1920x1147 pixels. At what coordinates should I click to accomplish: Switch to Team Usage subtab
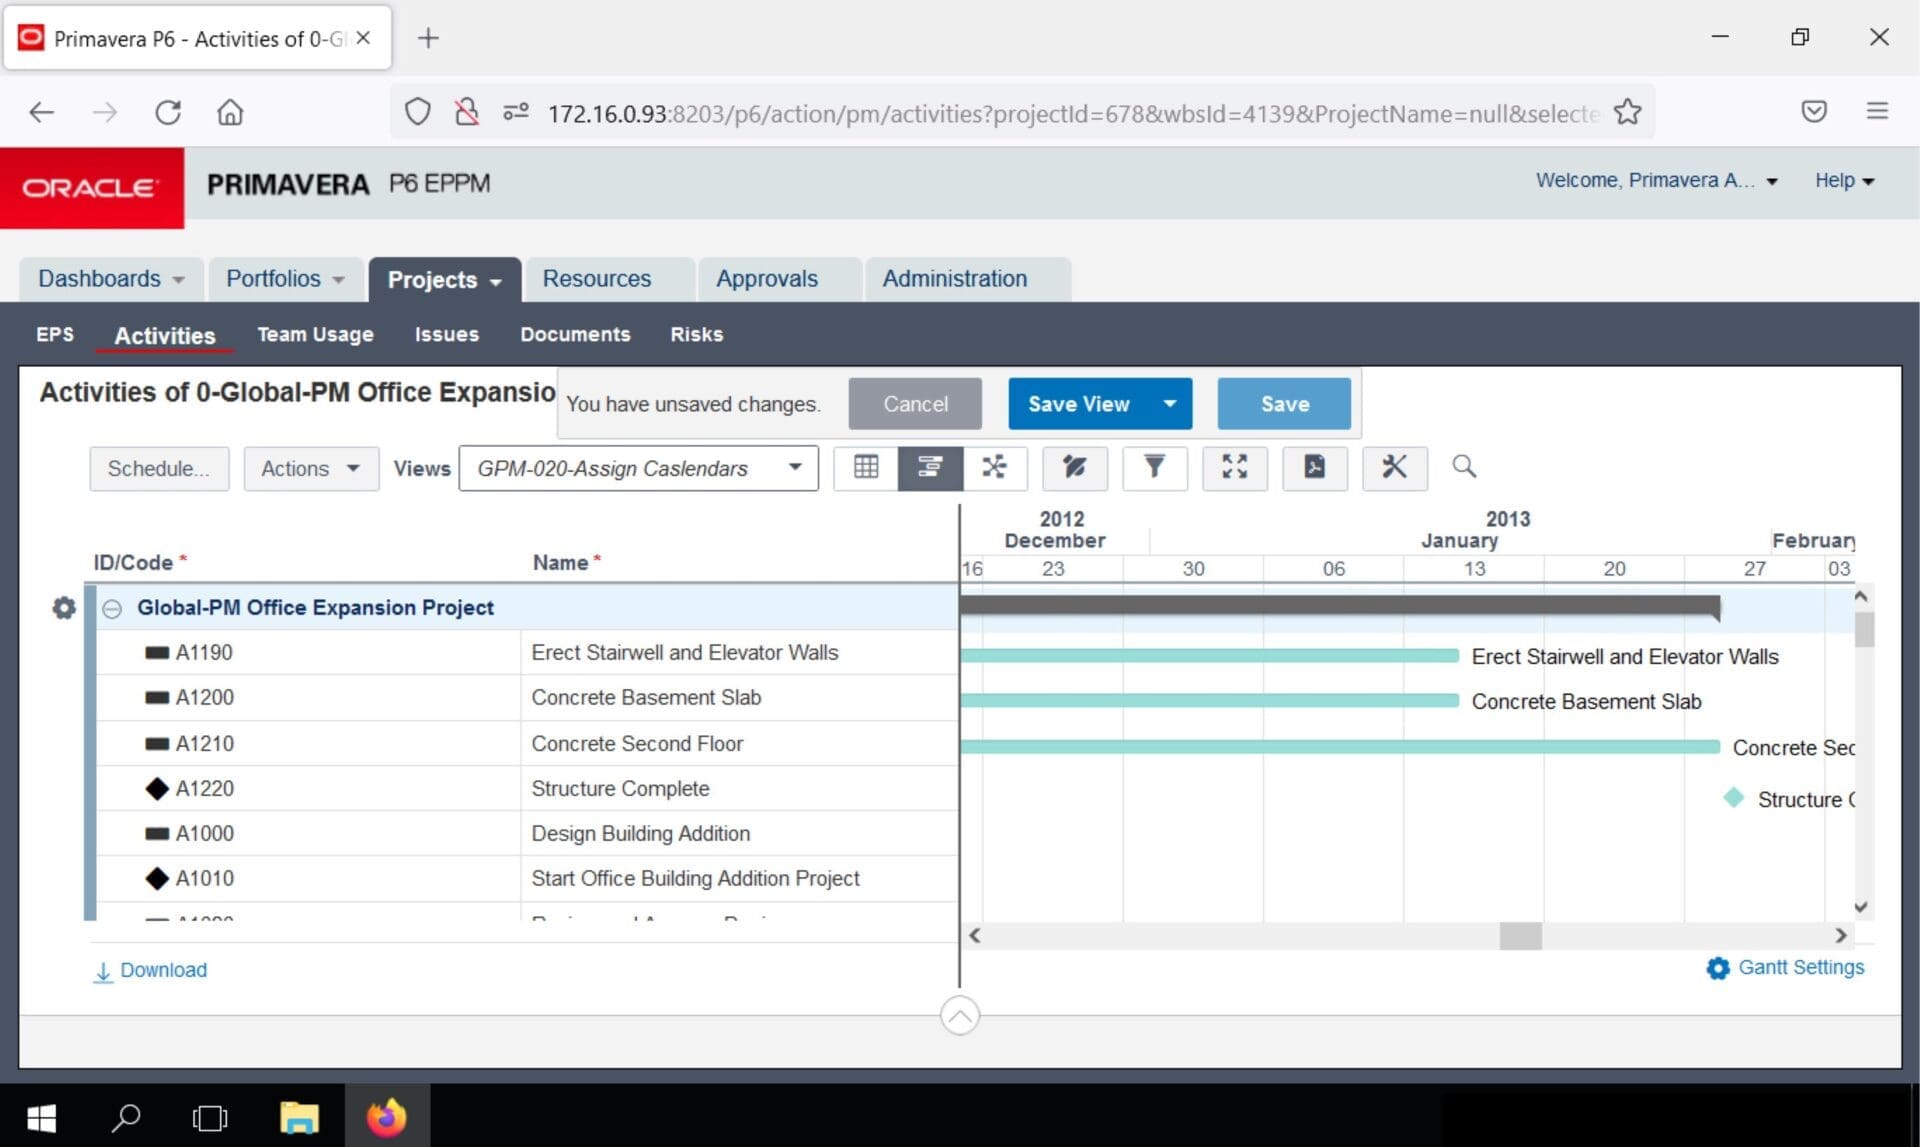coord(315,335)
